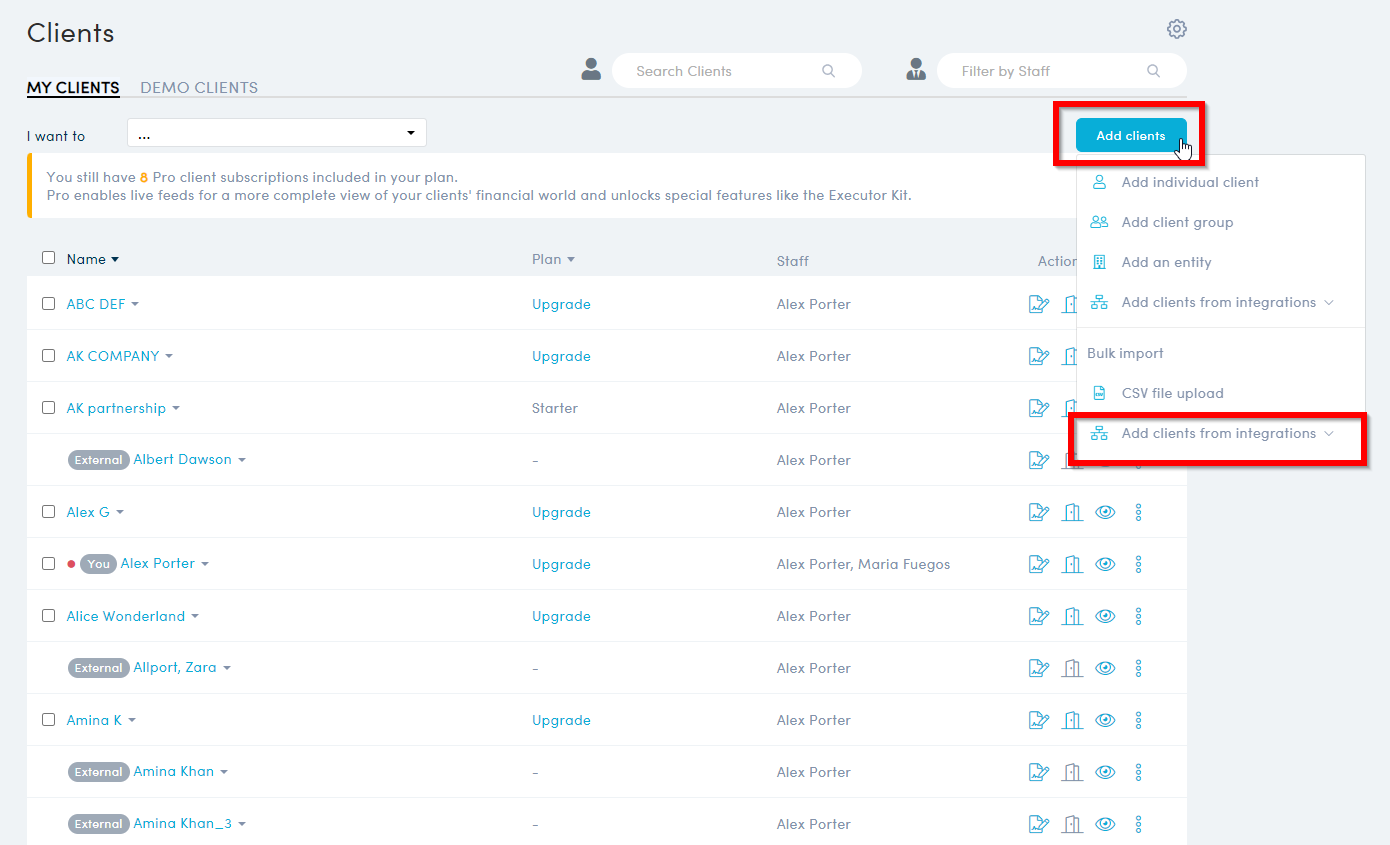Click the door icon in Amina K row
The height and width of the screenshot is (845, 1390).
[1072, 720]
